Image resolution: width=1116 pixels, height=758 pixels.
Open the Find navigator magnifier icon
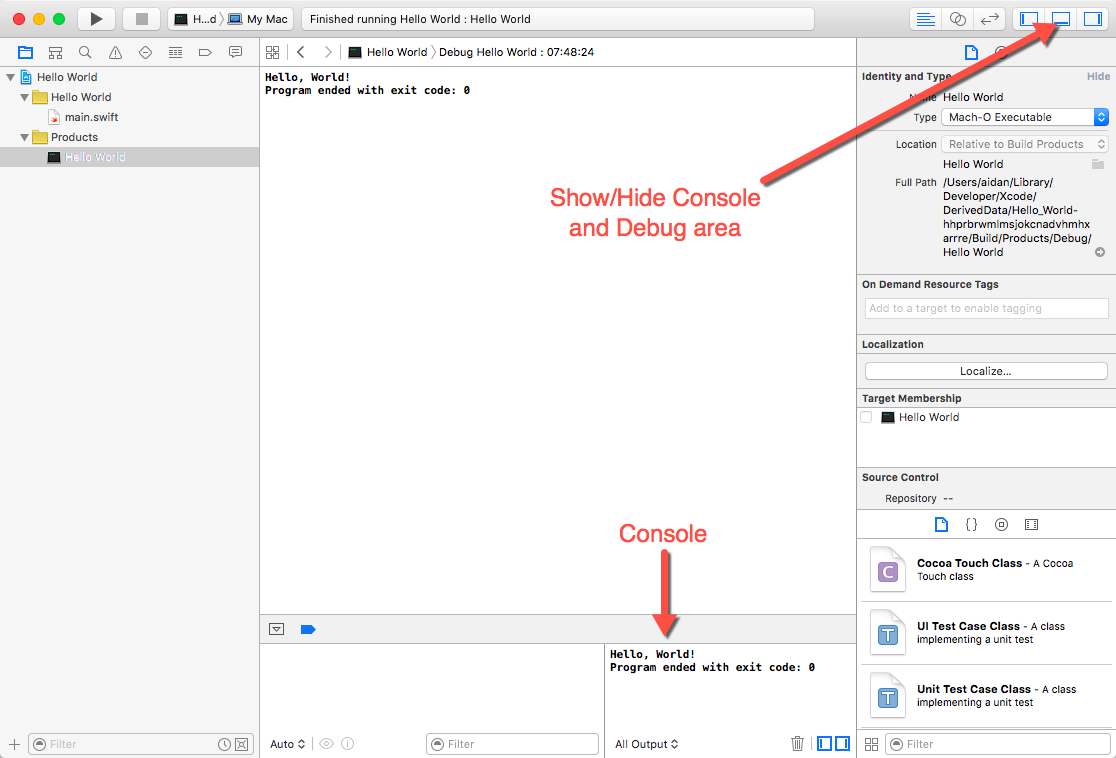(x=85, y=52)
